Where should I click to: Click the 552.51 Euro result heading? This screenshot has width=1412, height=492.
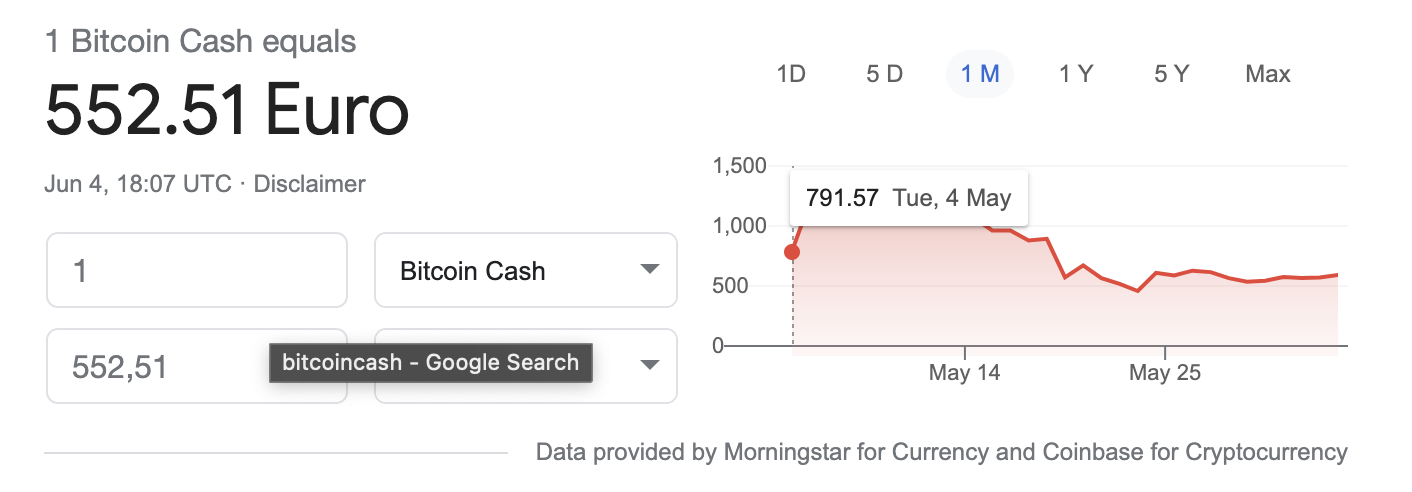[227, 110]
